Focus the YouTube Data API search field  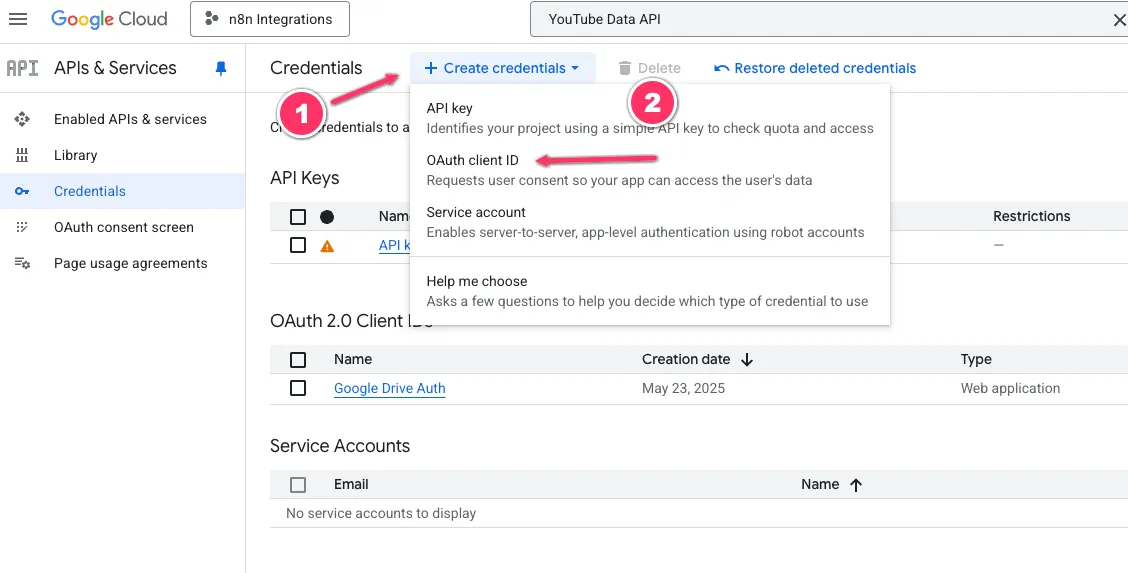pos(820,19)
